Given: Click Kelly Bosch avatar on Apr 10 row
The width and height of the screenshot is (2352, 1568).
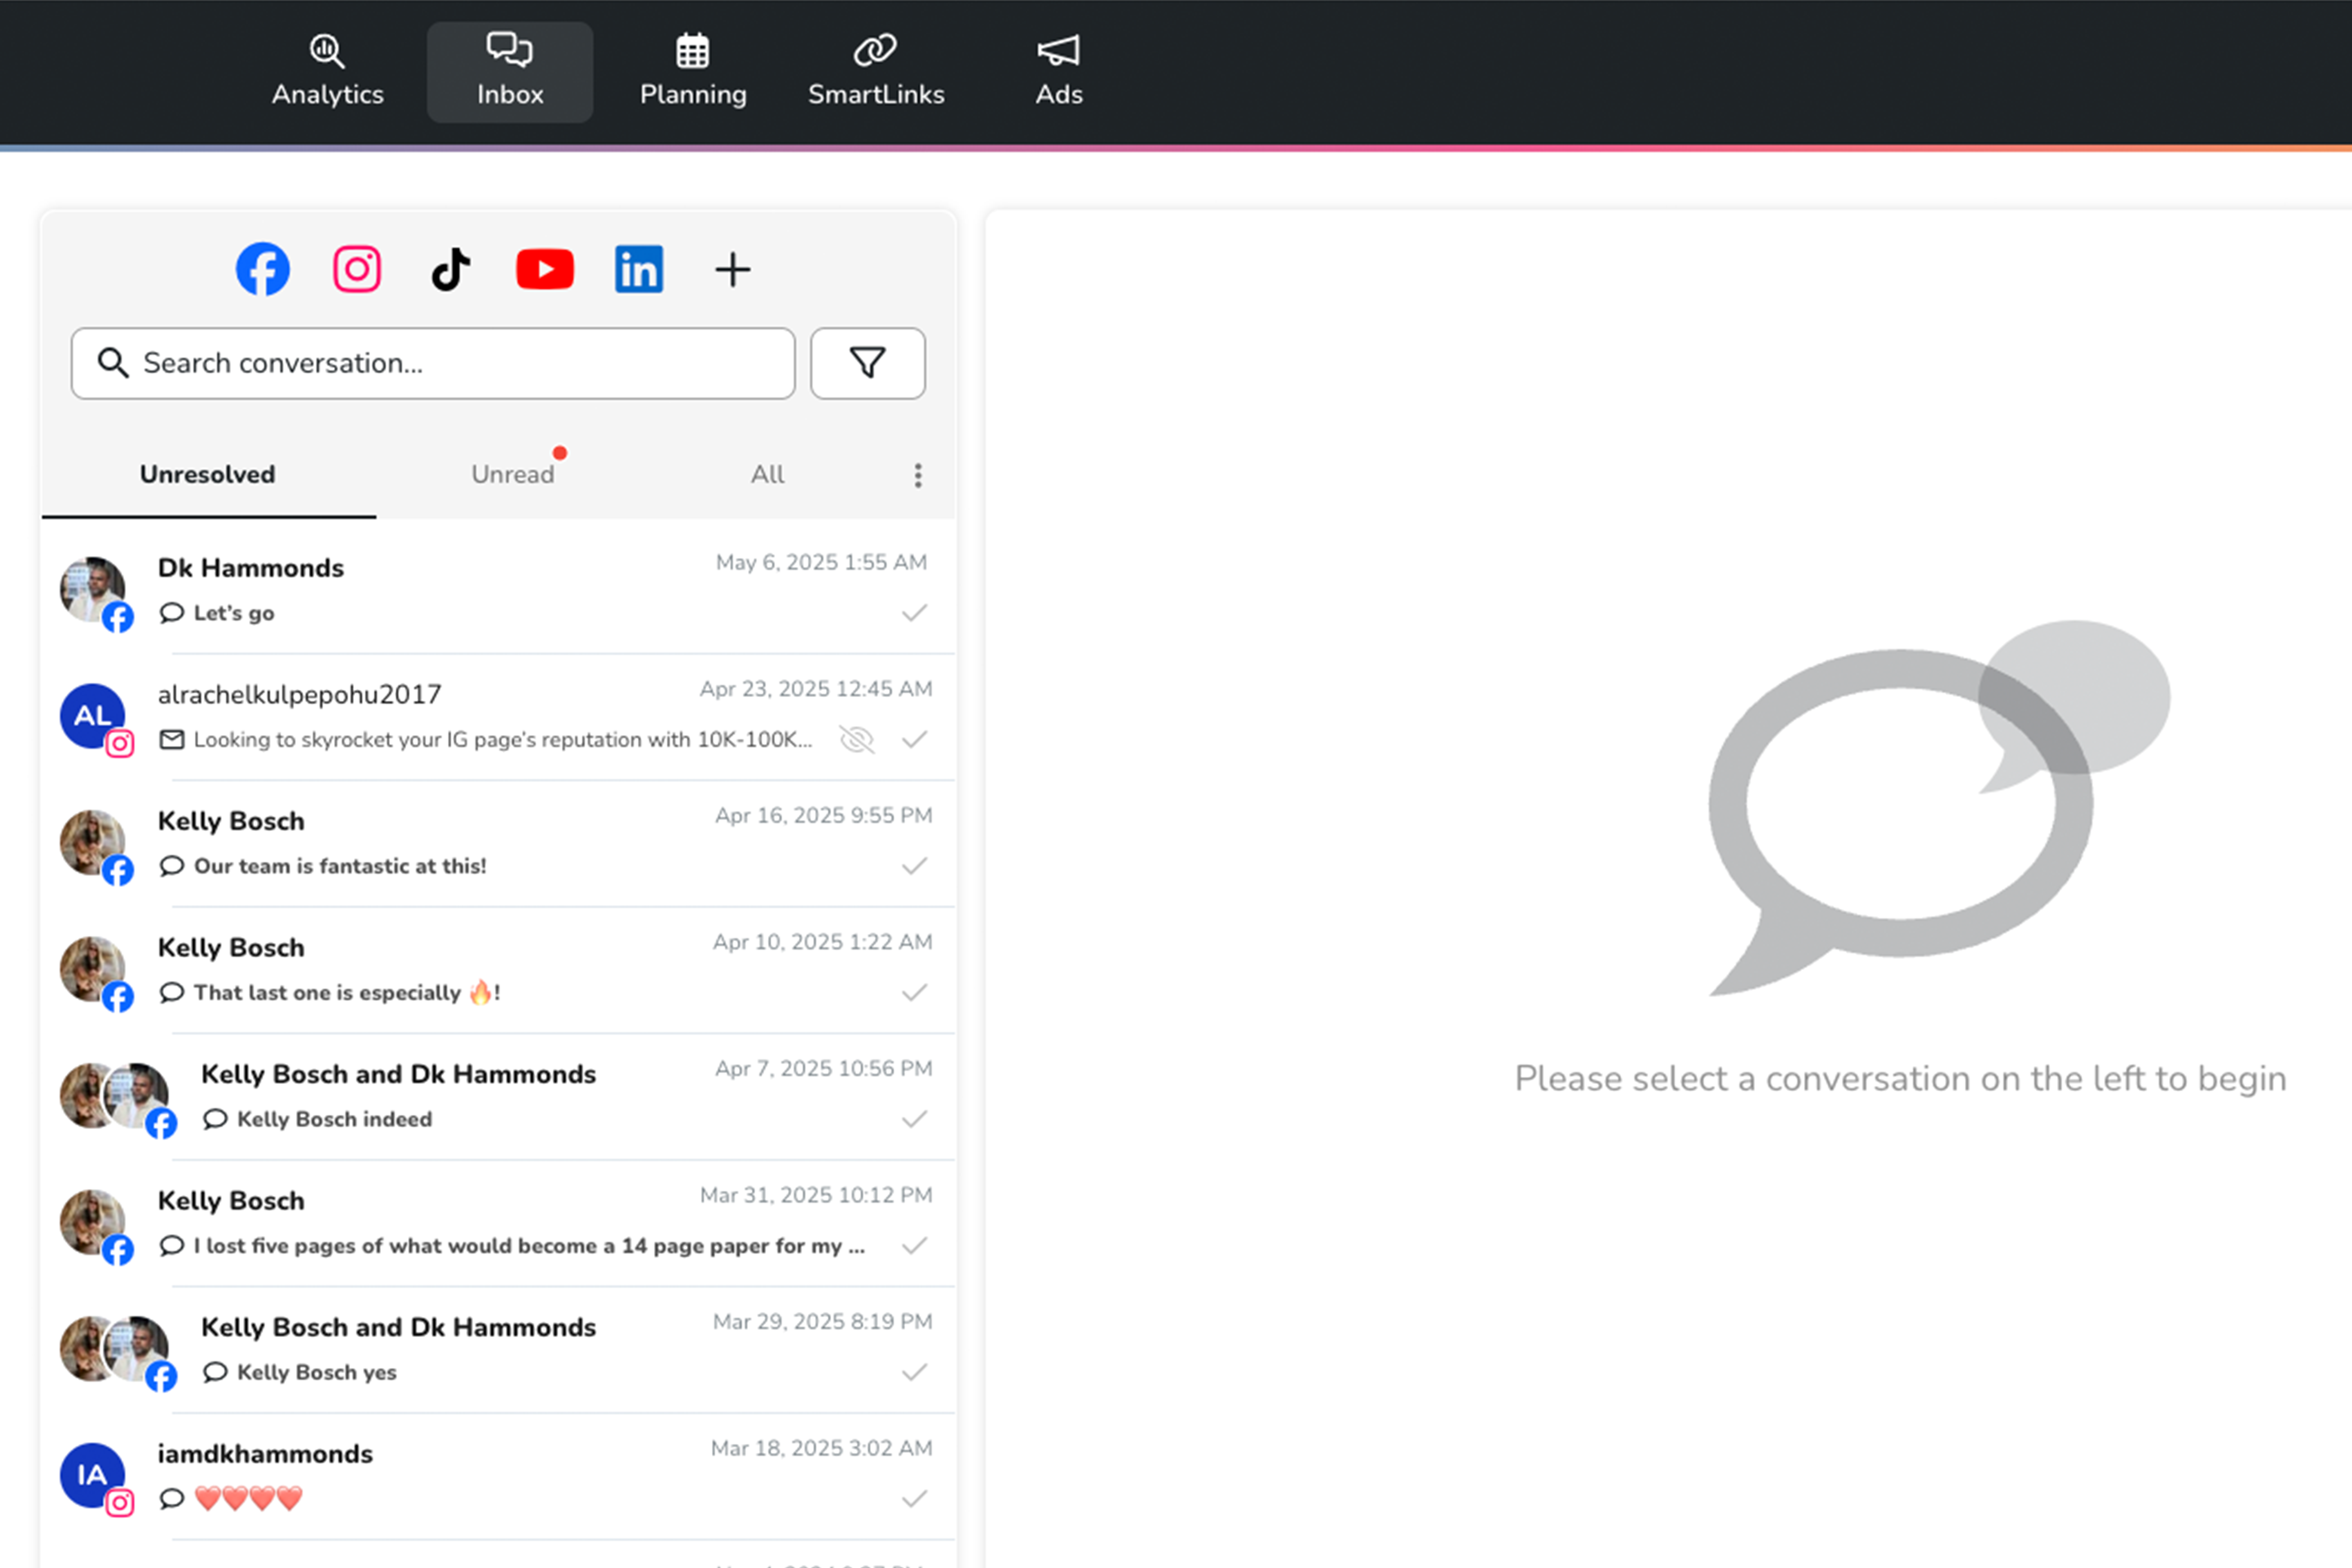Looking at the screenshot, I should [x=92, y=969].
